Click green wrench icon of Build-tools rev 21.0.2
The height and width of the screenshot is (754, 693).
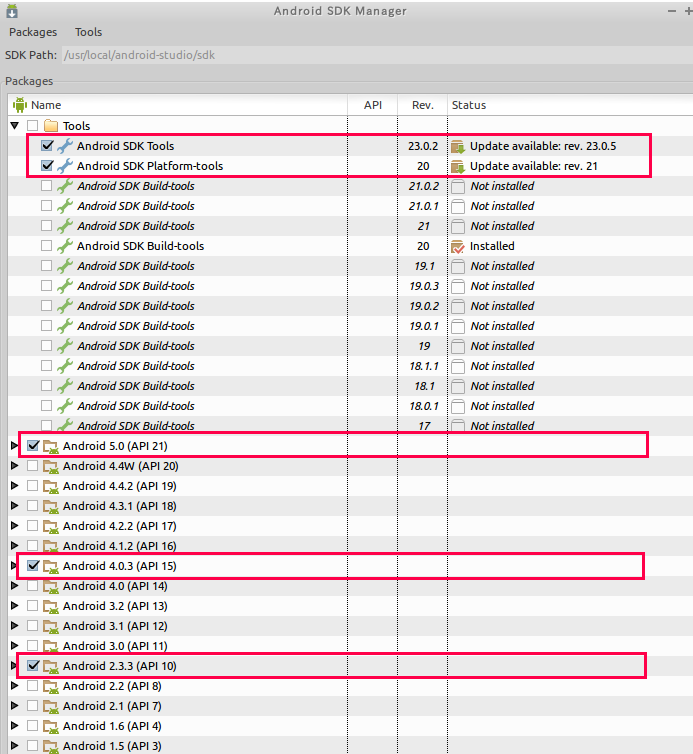click(x=65, y=186)
